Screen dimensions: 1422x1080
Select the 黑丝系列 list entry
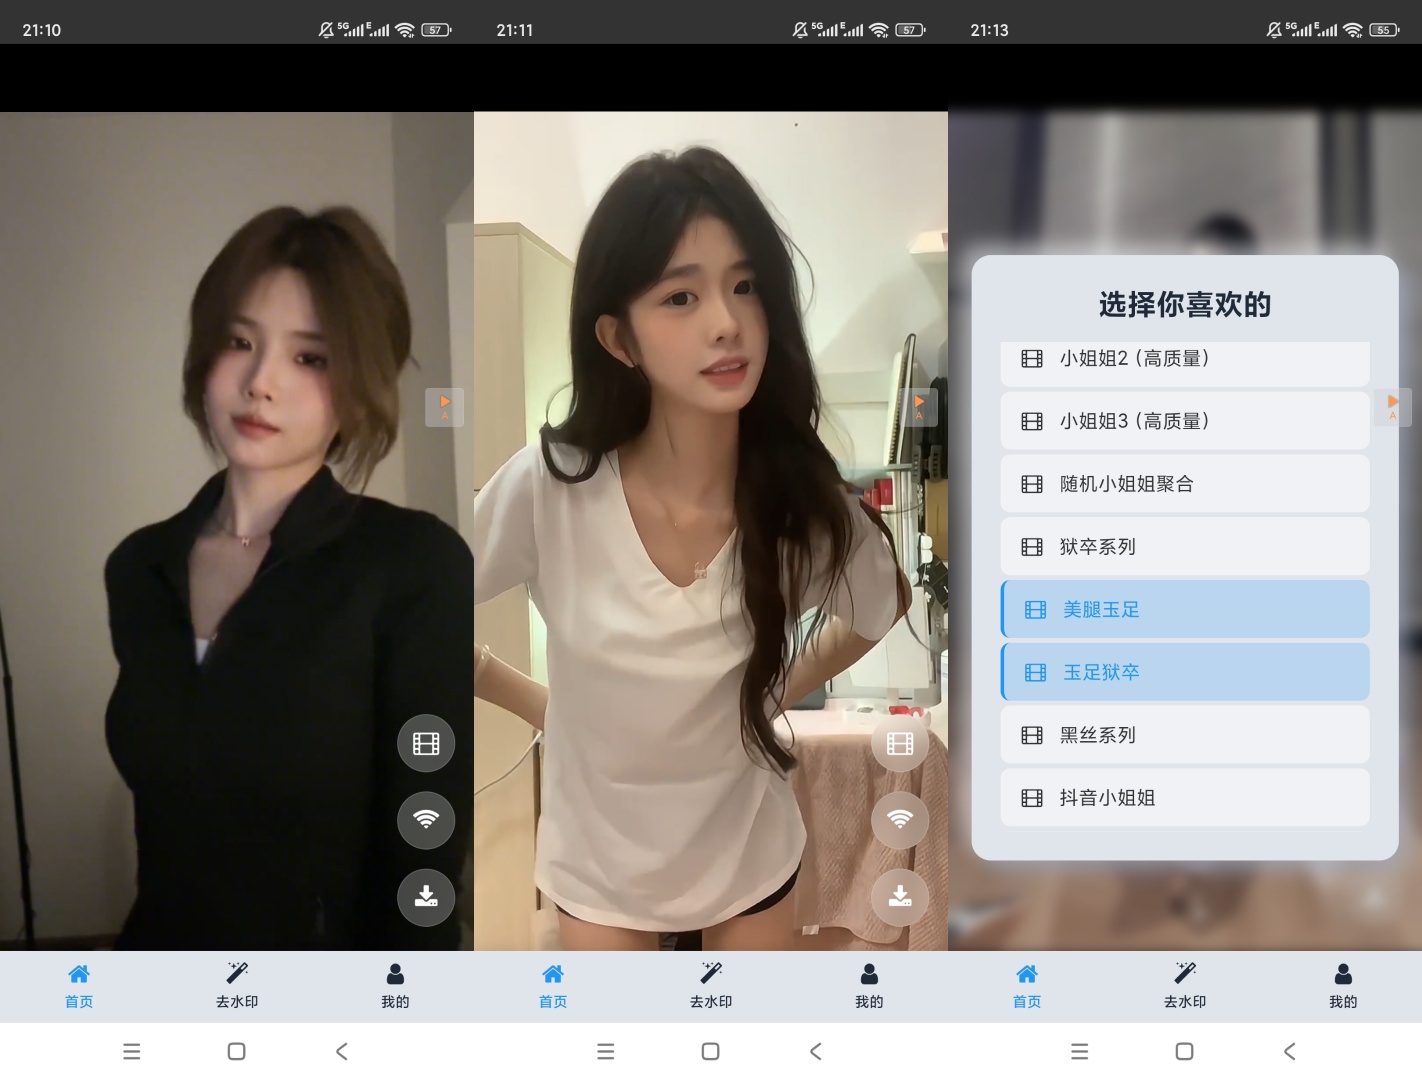[x=1185, y=735]
